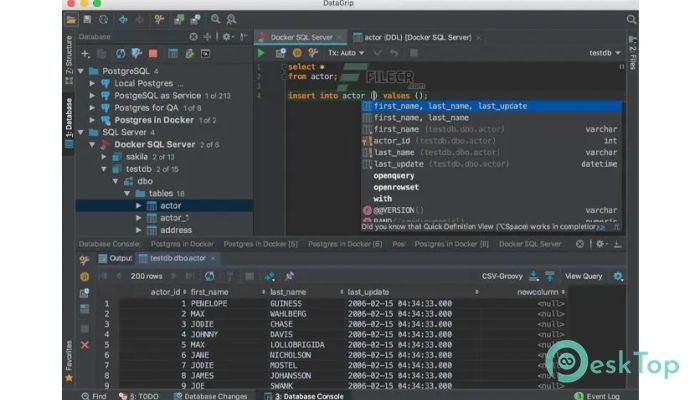Open the Find tool window
700x400 pixels.
[x=94, y=396]
